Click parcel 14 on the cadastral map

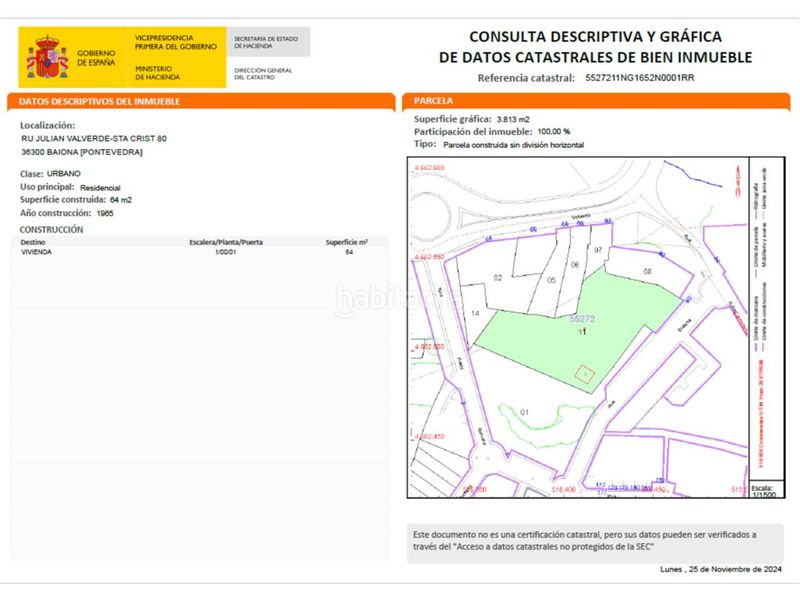coord(475,313)
